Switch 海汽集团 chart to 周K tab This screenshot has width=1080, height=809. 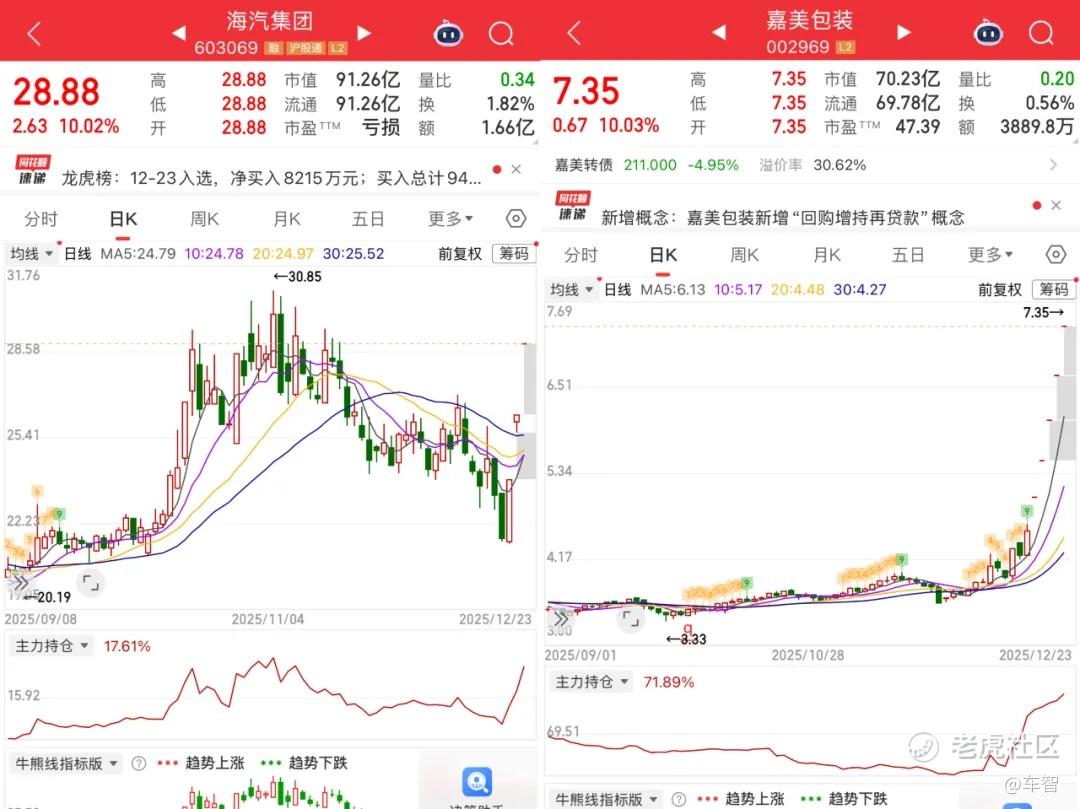(x=205, y=219)
